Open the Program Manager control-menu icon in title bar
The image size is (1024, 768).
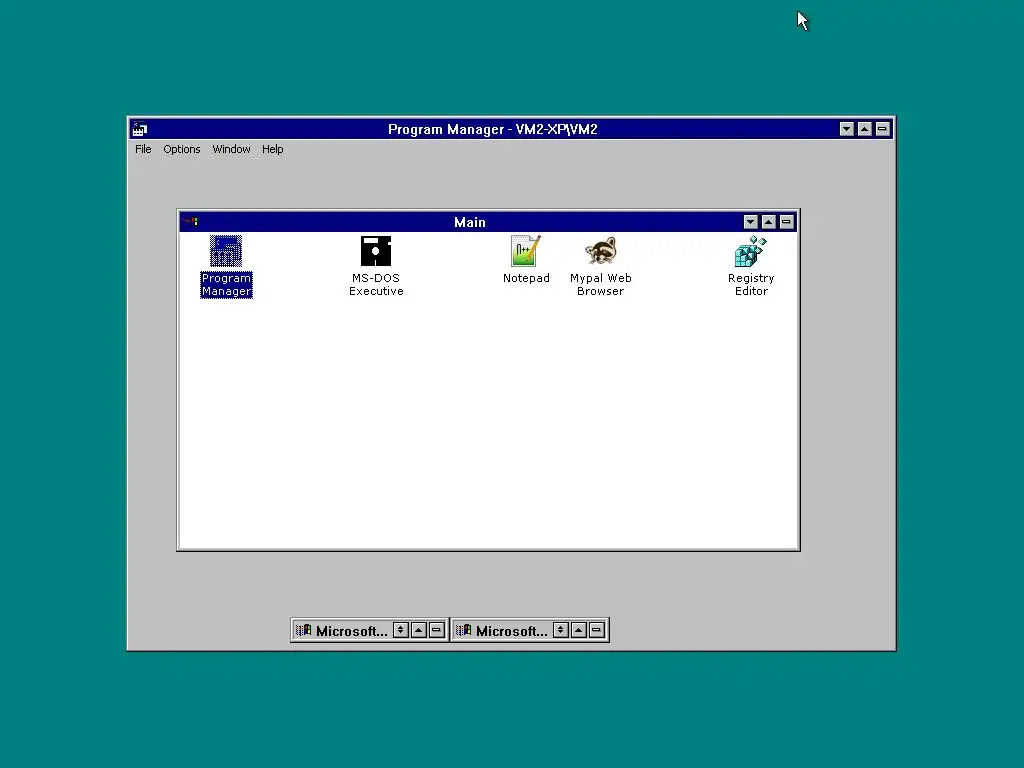(x=140, y=129)
